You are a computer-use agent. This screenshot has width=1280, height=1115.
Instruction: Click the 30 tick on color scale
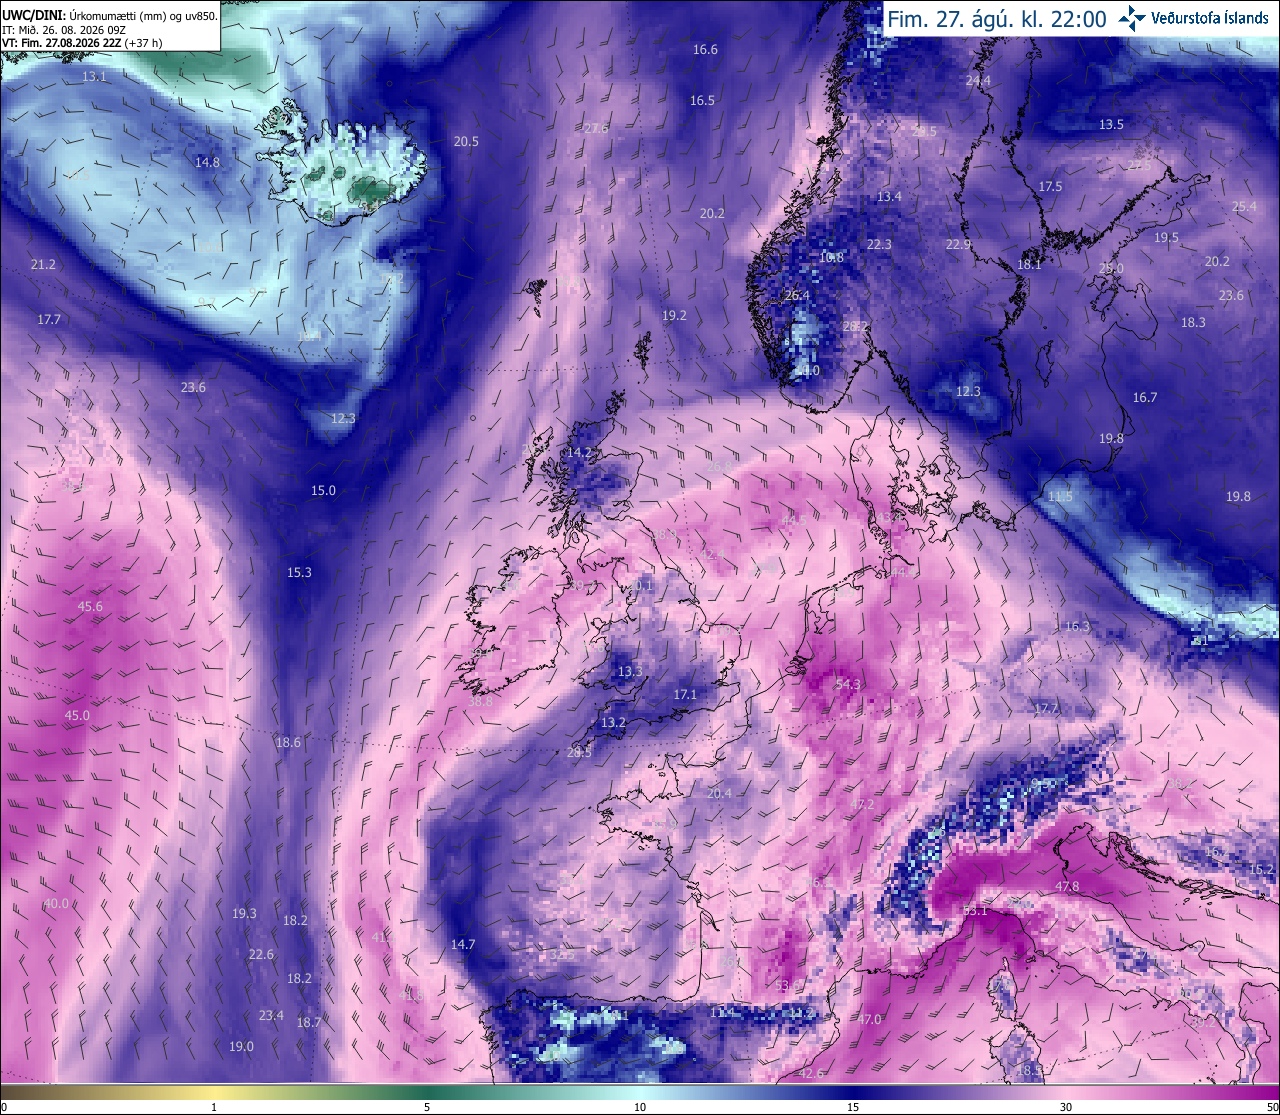pos(1066,1107)
